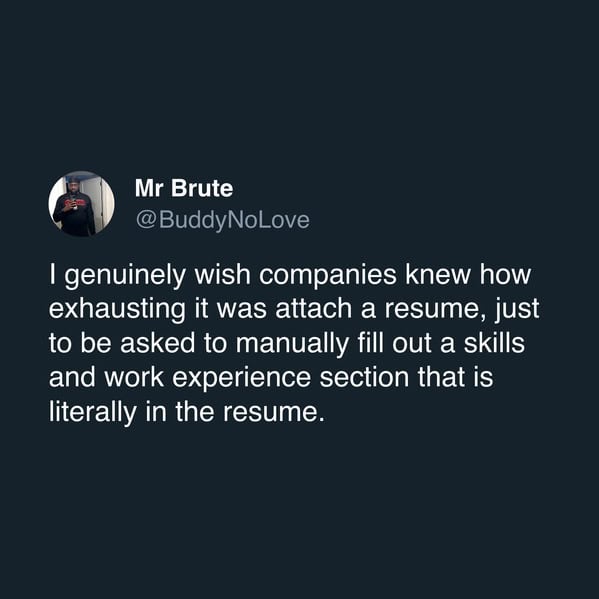Image resolution: width=599 pixels, height=599 pixels.
Task: Click the word "literally" in the tweet
Action: click(93, 413)
